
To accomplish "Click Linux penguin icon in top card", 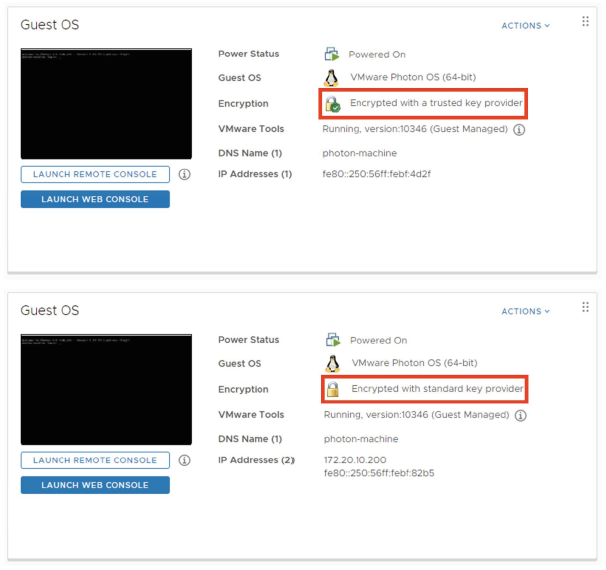I will pyautogui.click(x=331, y=78).
